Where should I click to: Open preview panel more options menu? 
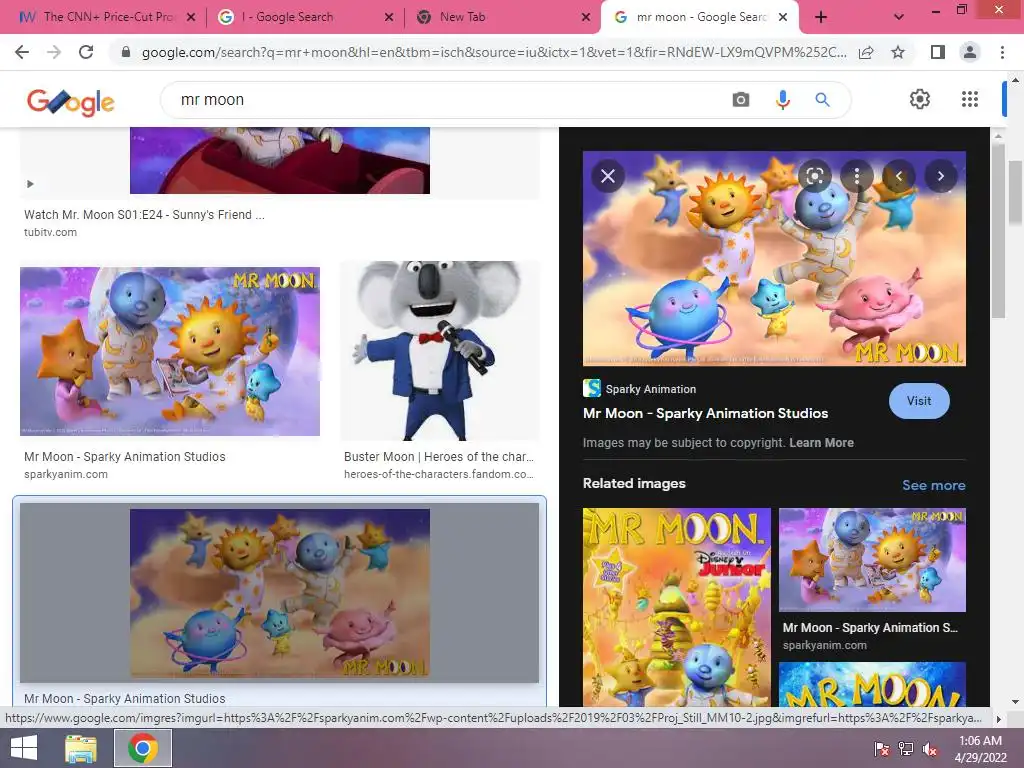coord(857,176)
